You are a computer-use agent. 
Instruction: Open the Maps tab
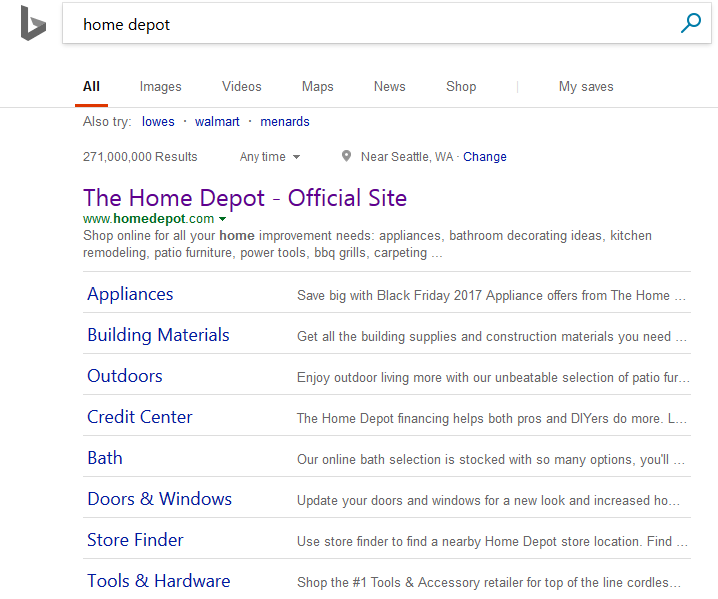317,87
